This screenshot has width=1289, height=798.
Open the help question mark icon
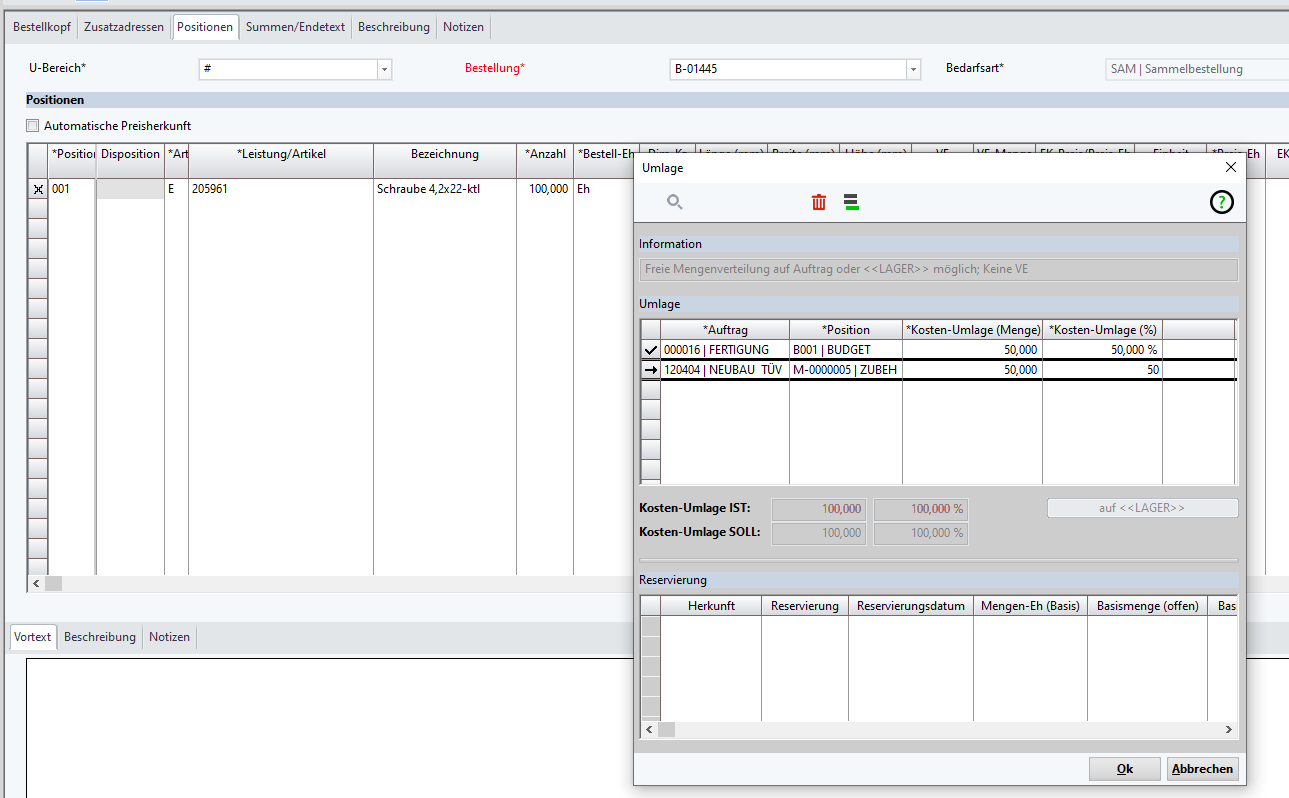pyautogui.click(x=1221, y=202)
